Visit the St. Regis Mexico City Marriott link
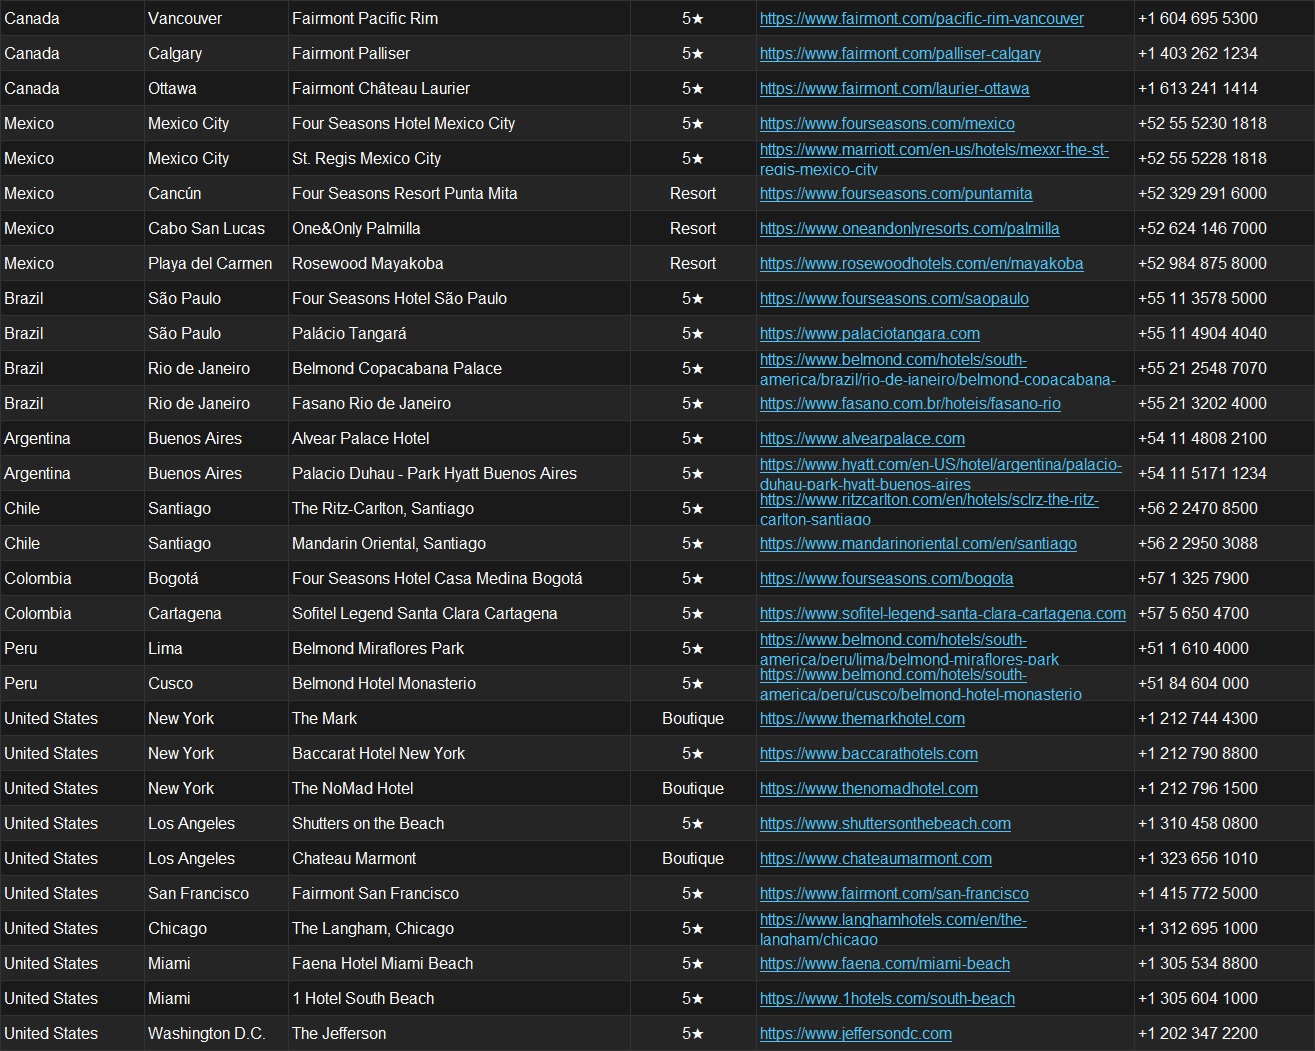Screen dimensions: 1315x1051 tap(934, 158)
